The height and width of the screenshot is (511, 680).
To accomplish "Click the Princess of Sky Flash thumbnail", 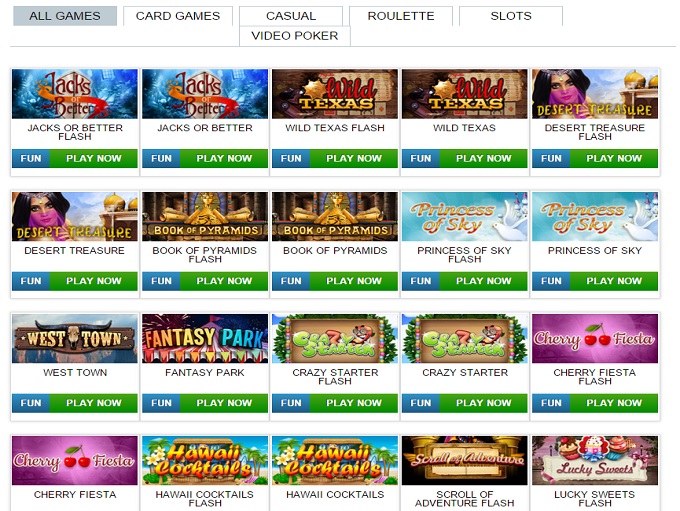I will coord(464,216).
